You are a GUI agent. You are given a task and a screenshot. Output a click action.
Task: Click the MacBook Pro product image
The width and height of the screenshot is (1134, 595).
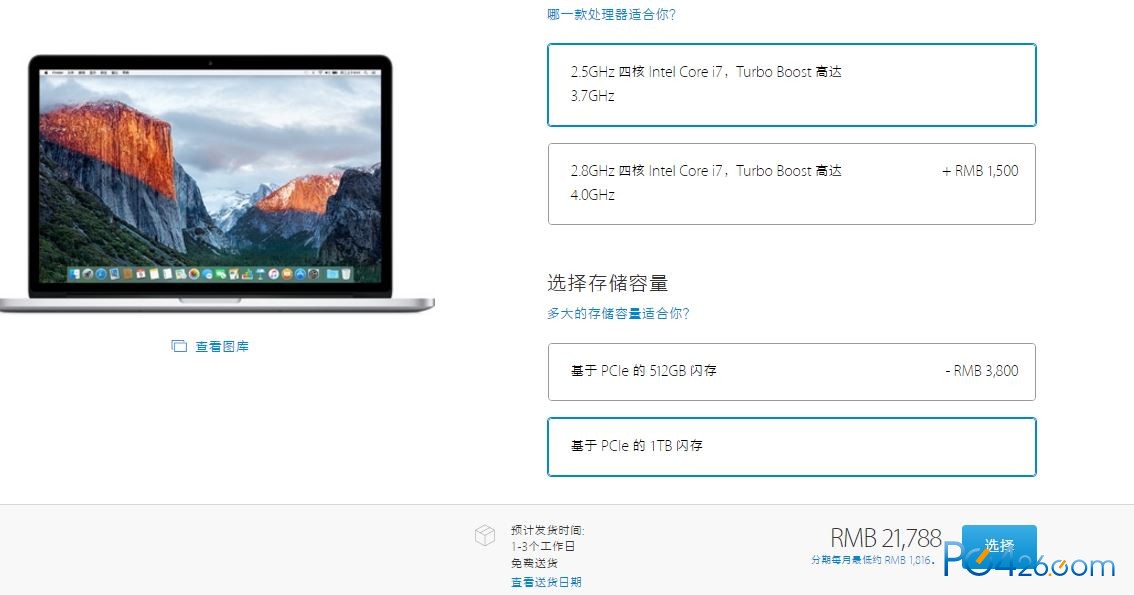tap(217, 184)
